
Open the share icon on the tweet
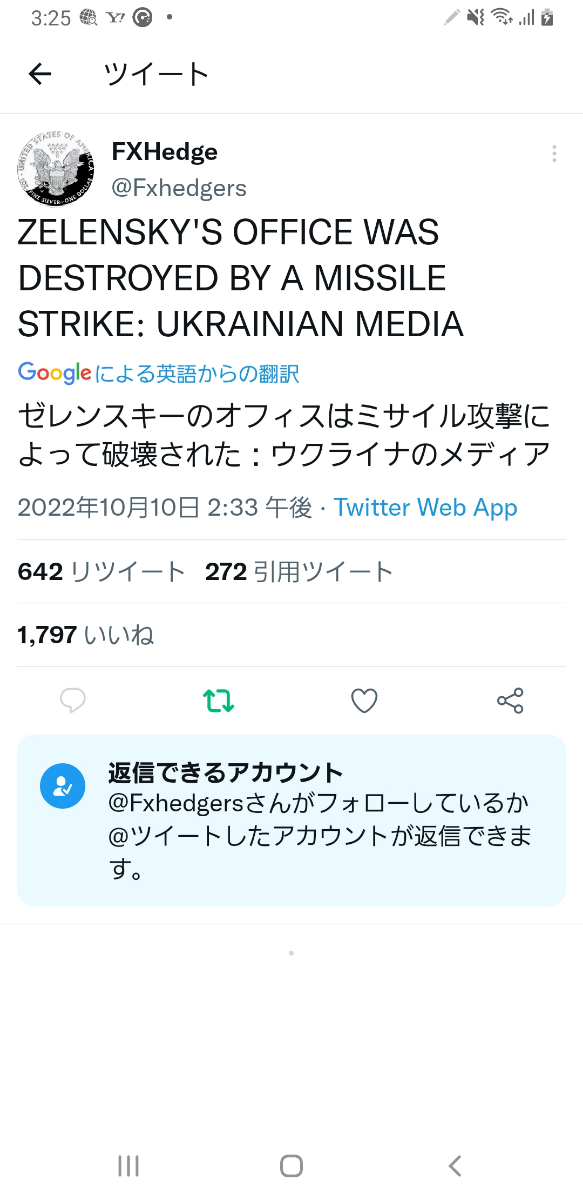tap(510, 701)
